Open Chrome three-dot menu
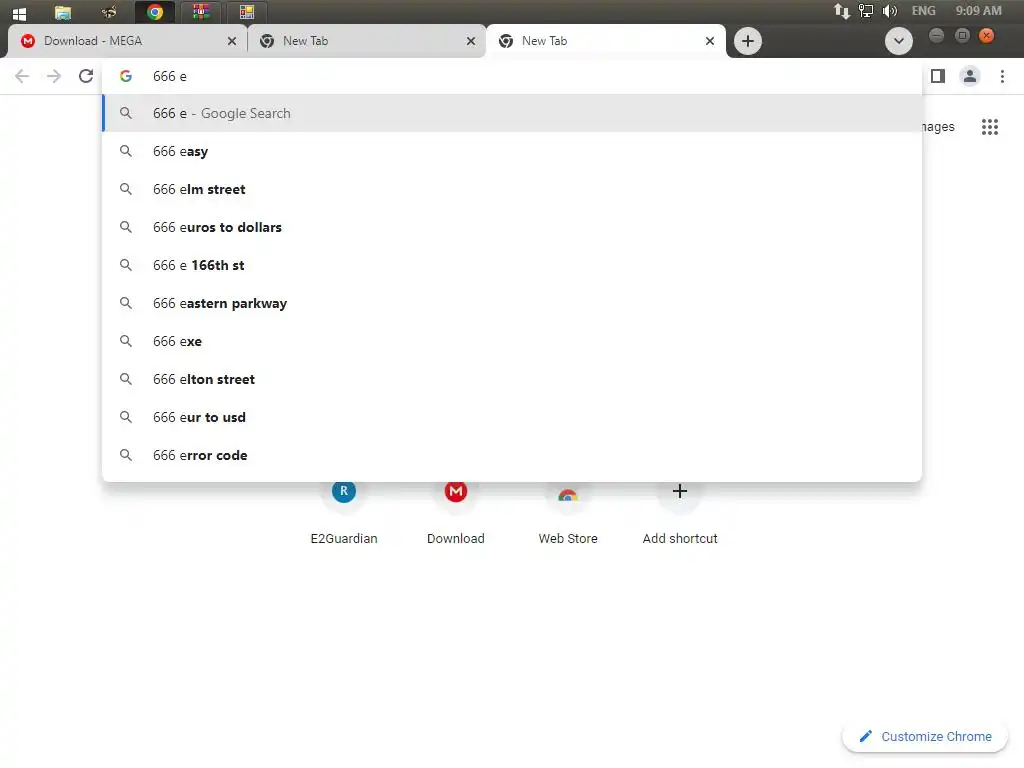 click(x=1002, y=76)
